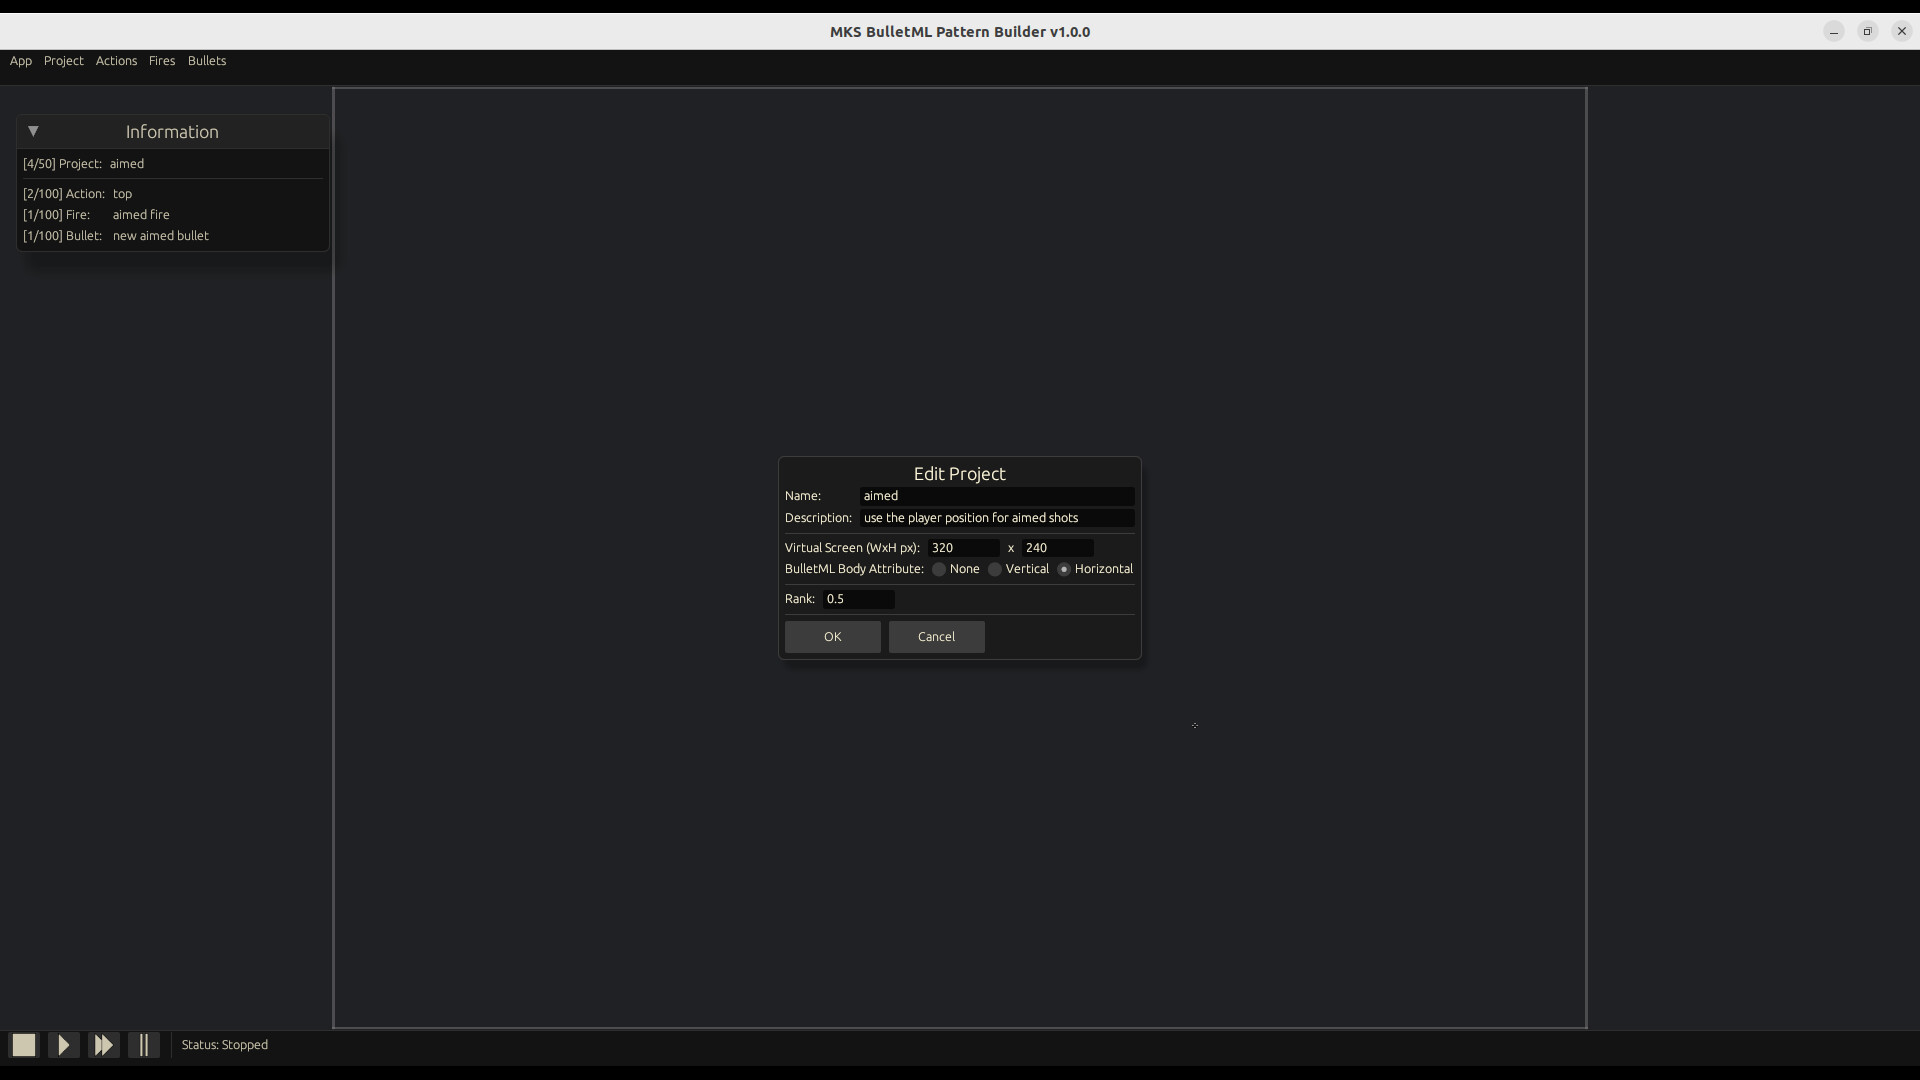Edit the project Description text
Viewport: 1920px width, 1080px height.
[997, 518]
